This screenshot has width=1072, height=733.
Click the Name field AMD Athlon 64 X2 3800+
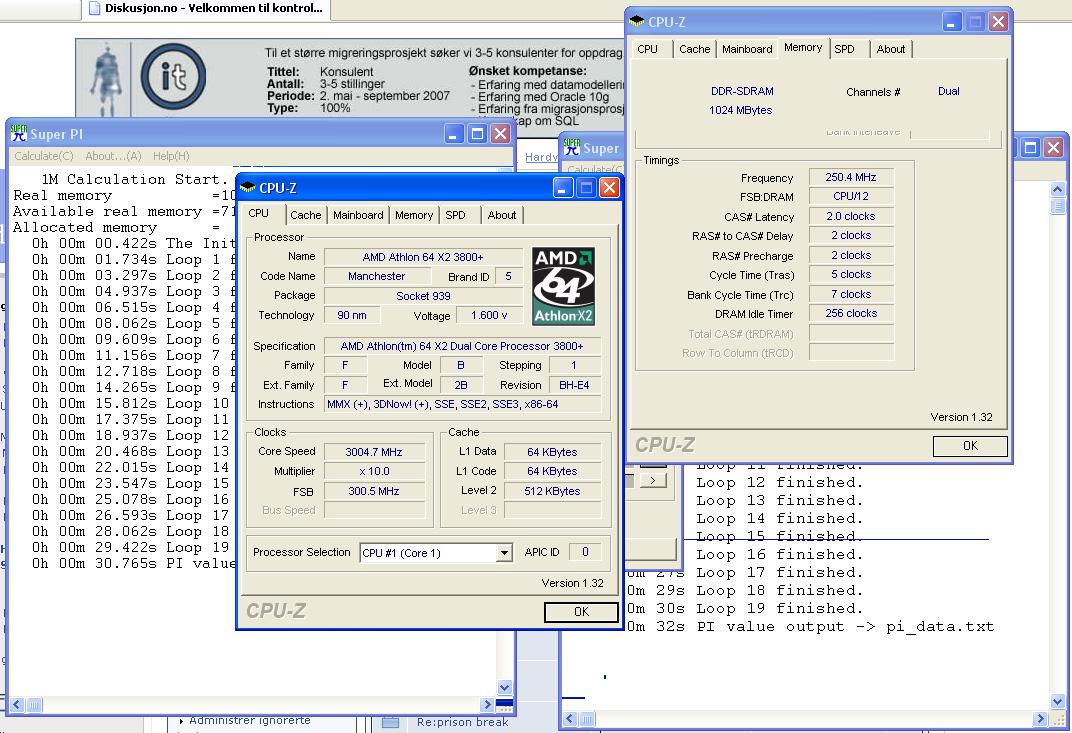click(x=423, y=257)
